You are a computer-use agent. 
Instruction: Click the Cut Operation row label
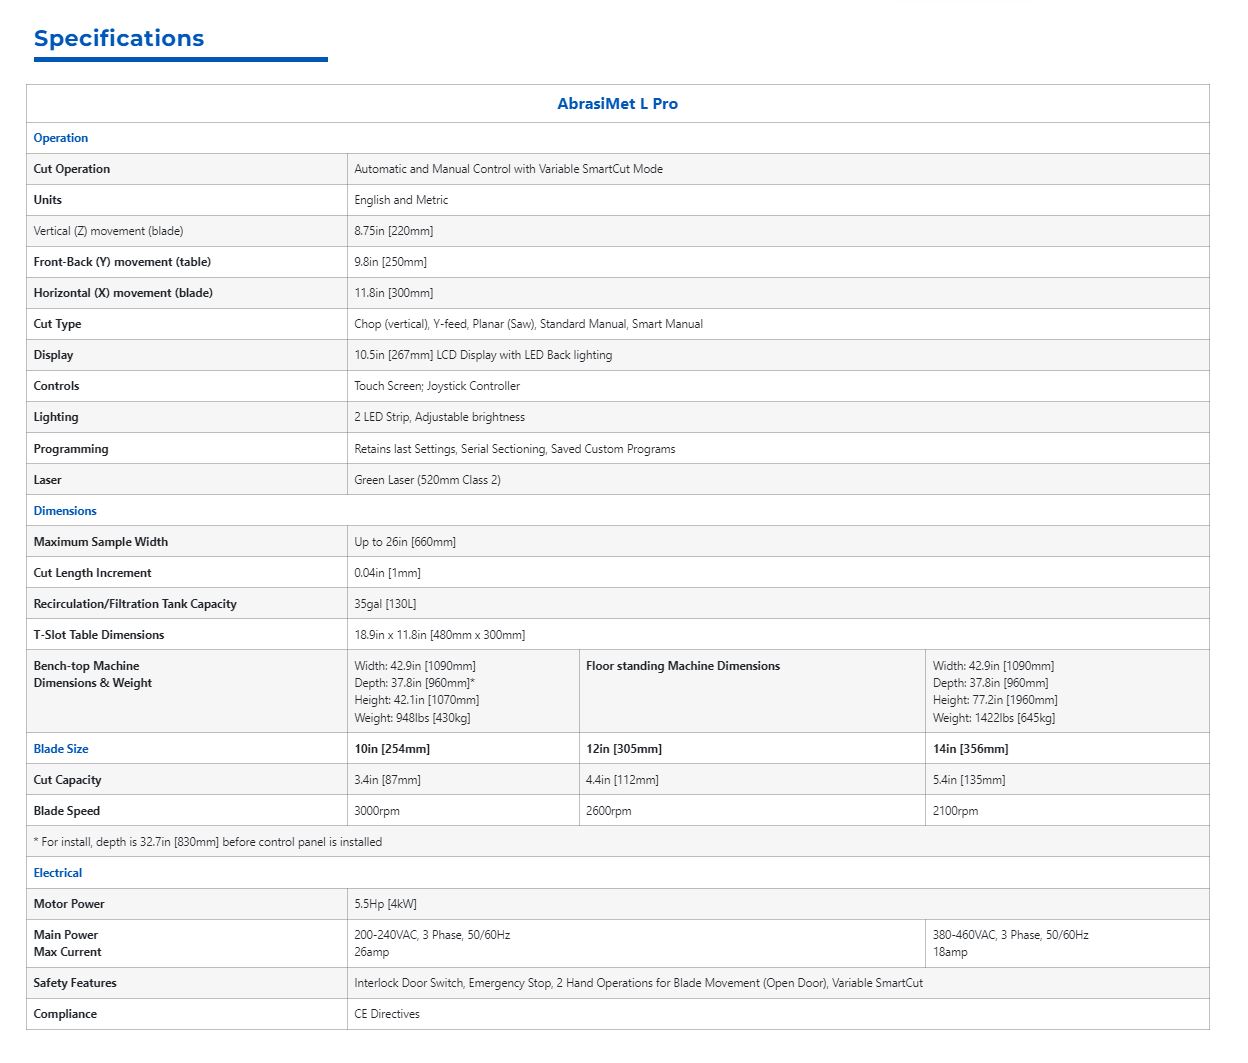(72, 169)
